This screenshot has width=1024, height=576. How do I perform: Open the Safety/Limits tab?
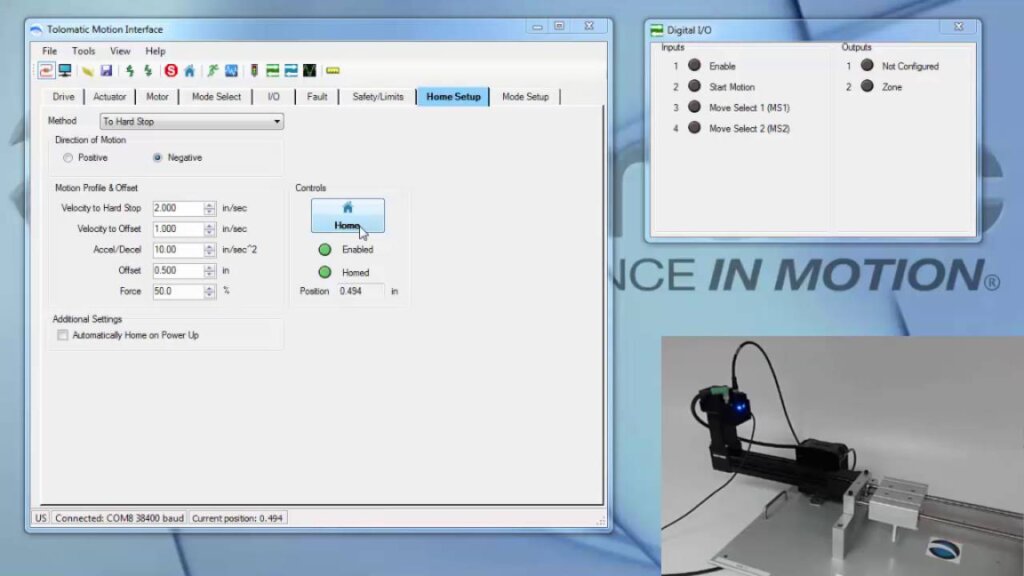tap(377, 97)
